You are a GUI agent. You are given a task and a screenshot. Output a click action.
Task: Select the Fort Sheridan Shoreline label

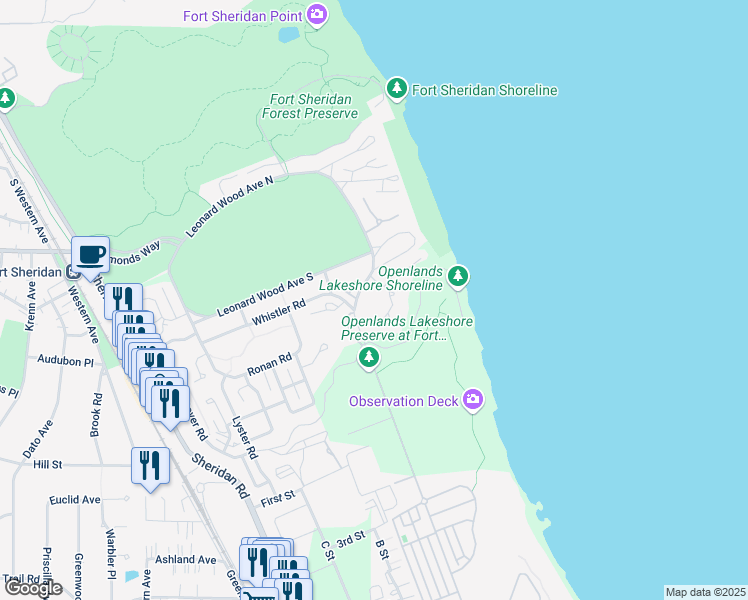click(485, 90)
